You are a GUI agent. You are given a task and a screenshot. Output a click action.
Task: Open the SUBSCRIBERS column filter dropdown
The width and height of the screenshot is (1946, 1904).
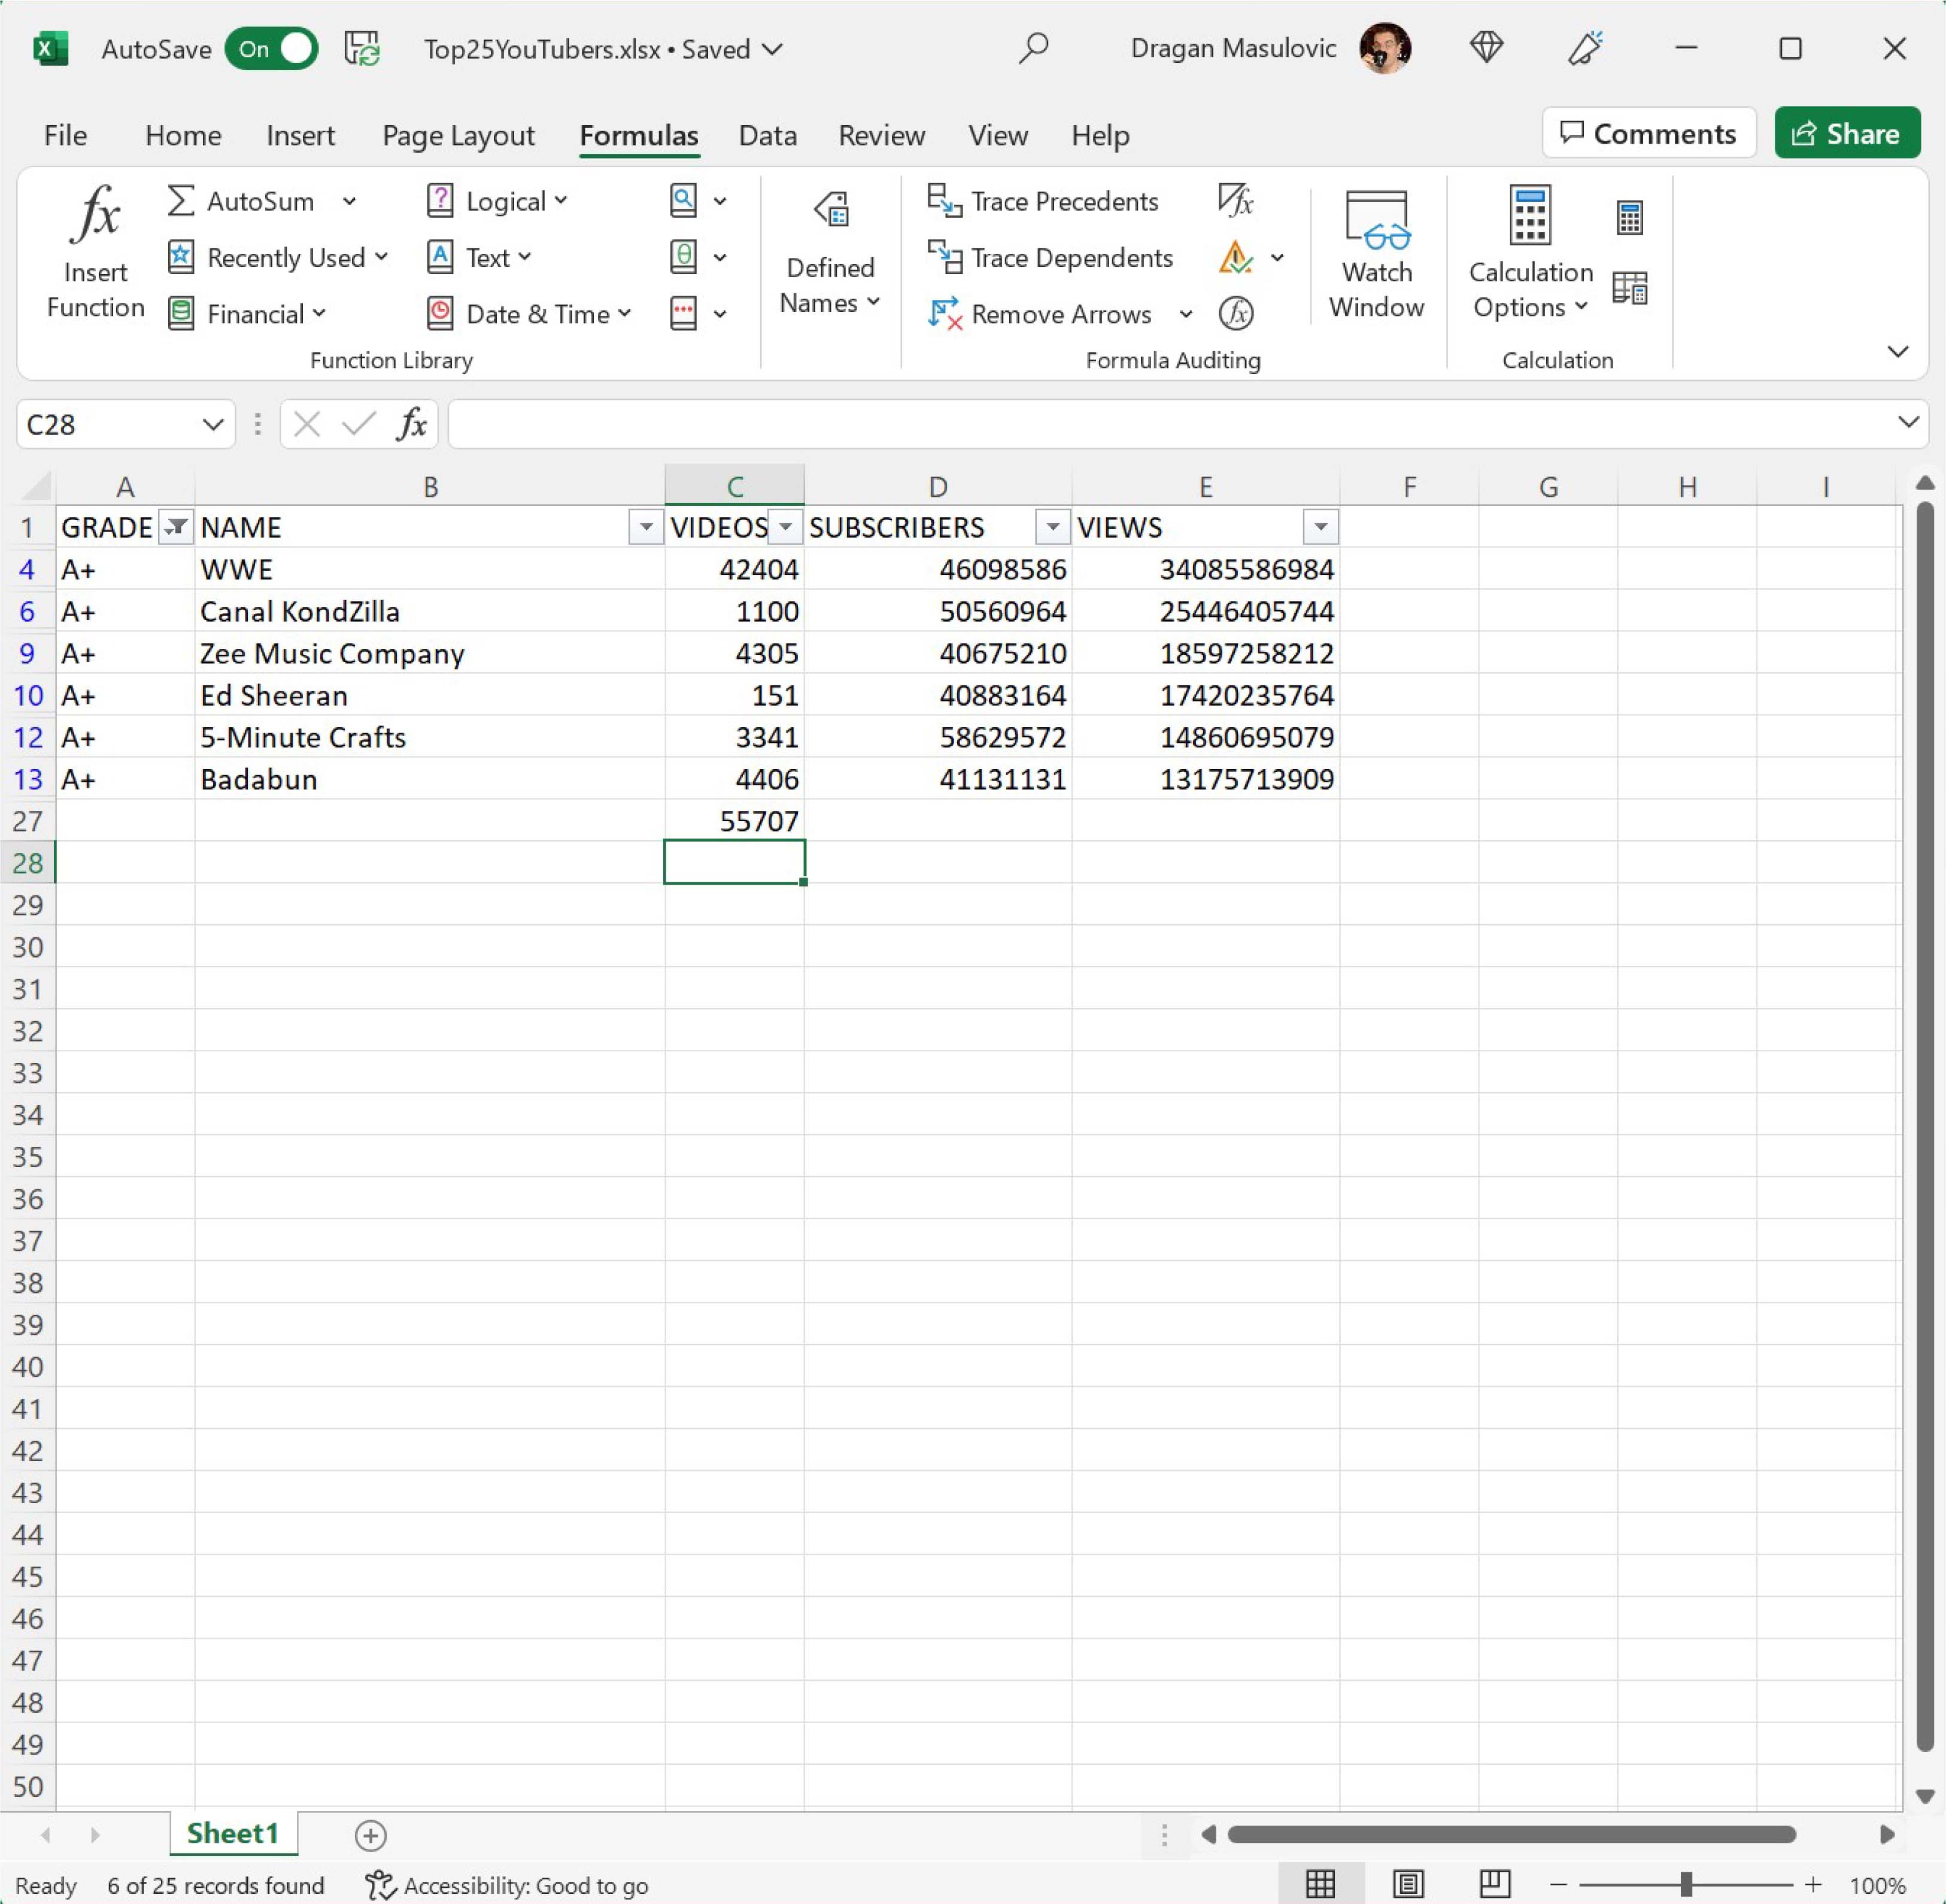(1052, 527)
